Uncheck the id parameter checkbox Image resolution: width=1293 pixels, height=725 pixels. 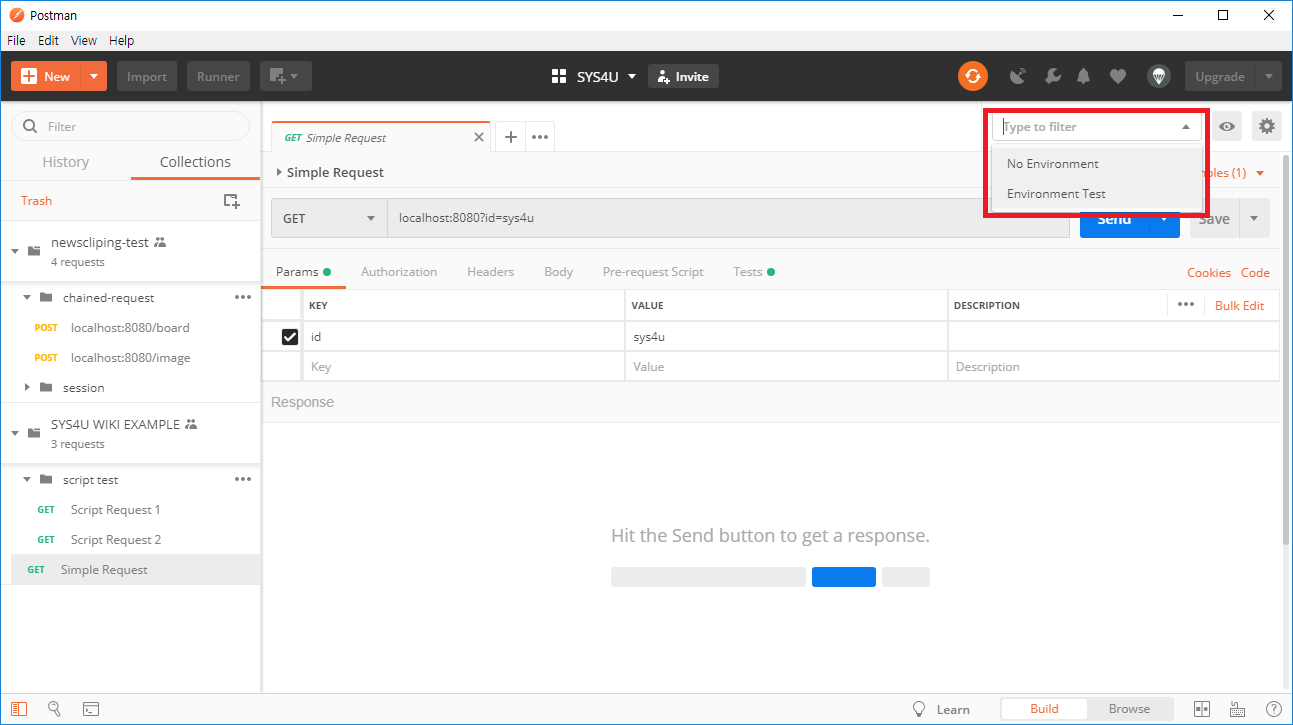pyautogui.click(x=290, y=337)
